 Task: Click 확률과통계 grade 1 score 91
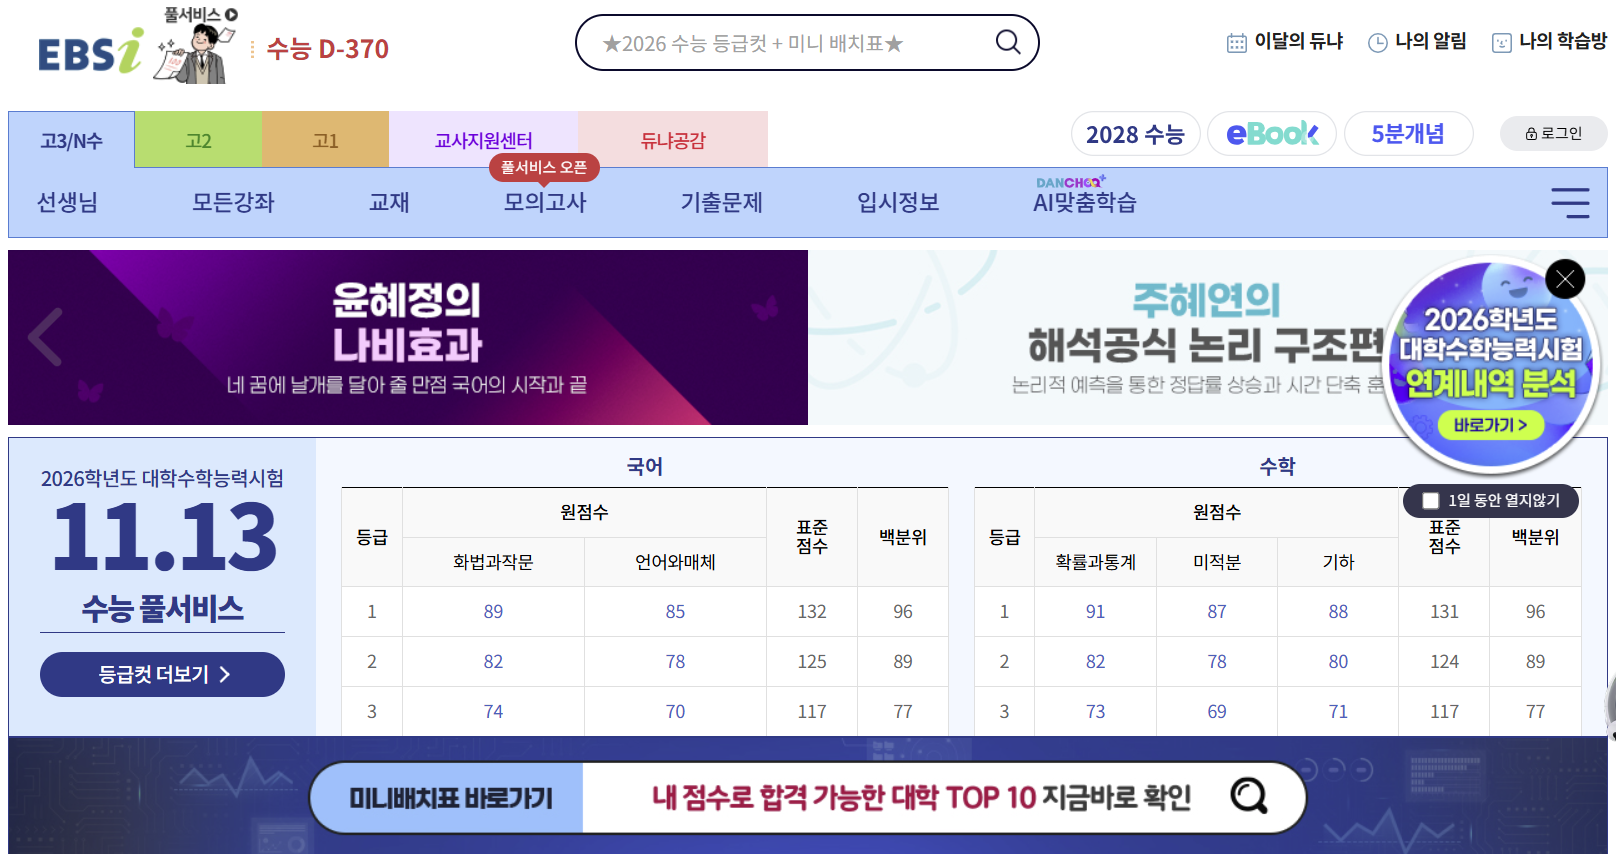[x=1095, y=611]
